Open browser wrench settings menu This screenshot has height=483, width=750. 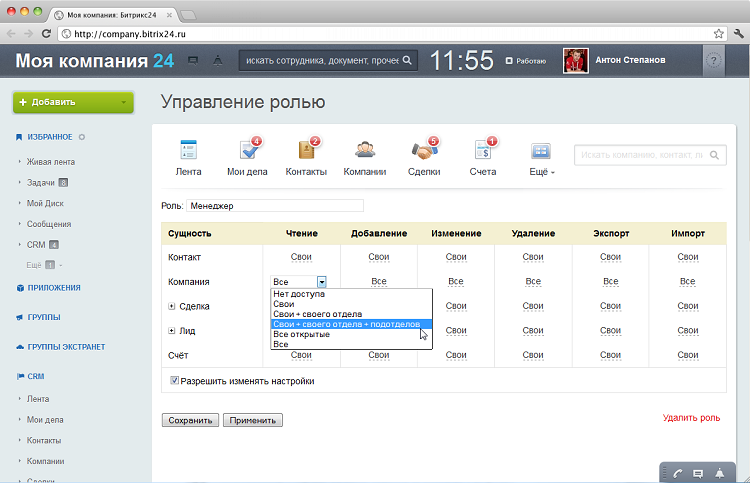point(739,33)
